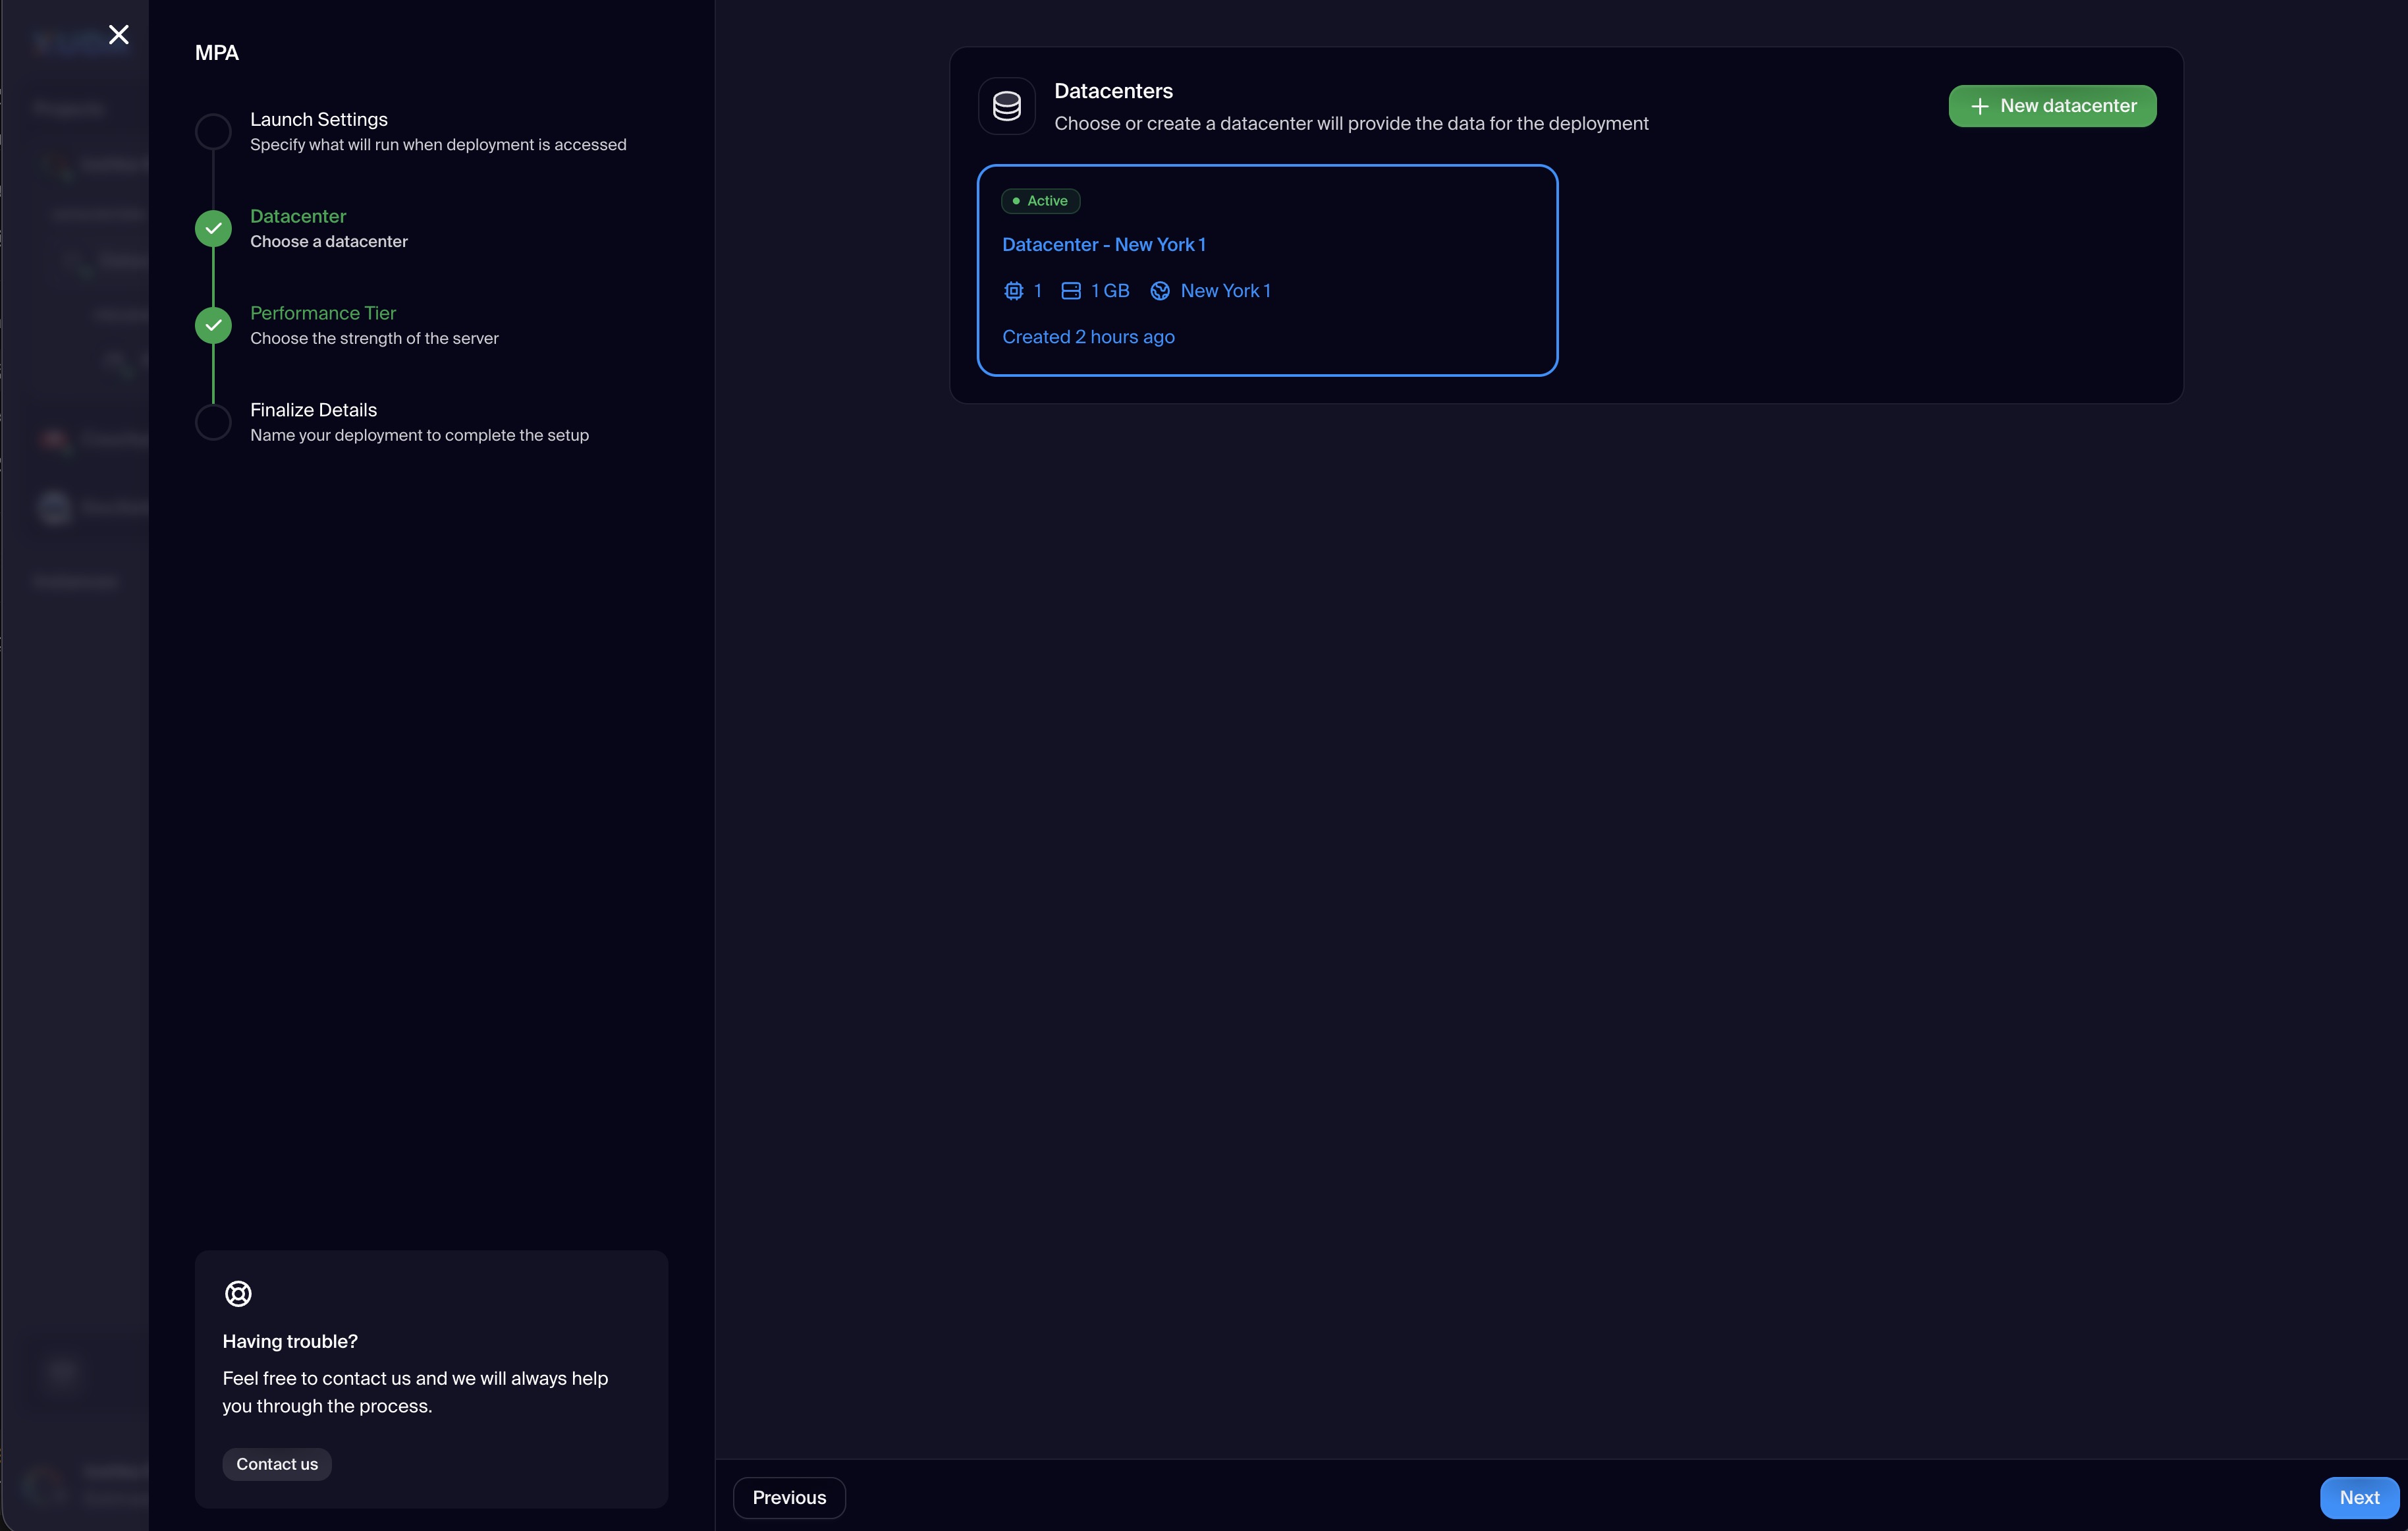Click the green checkmark for Datacenter step

click(x=213, y=228)
